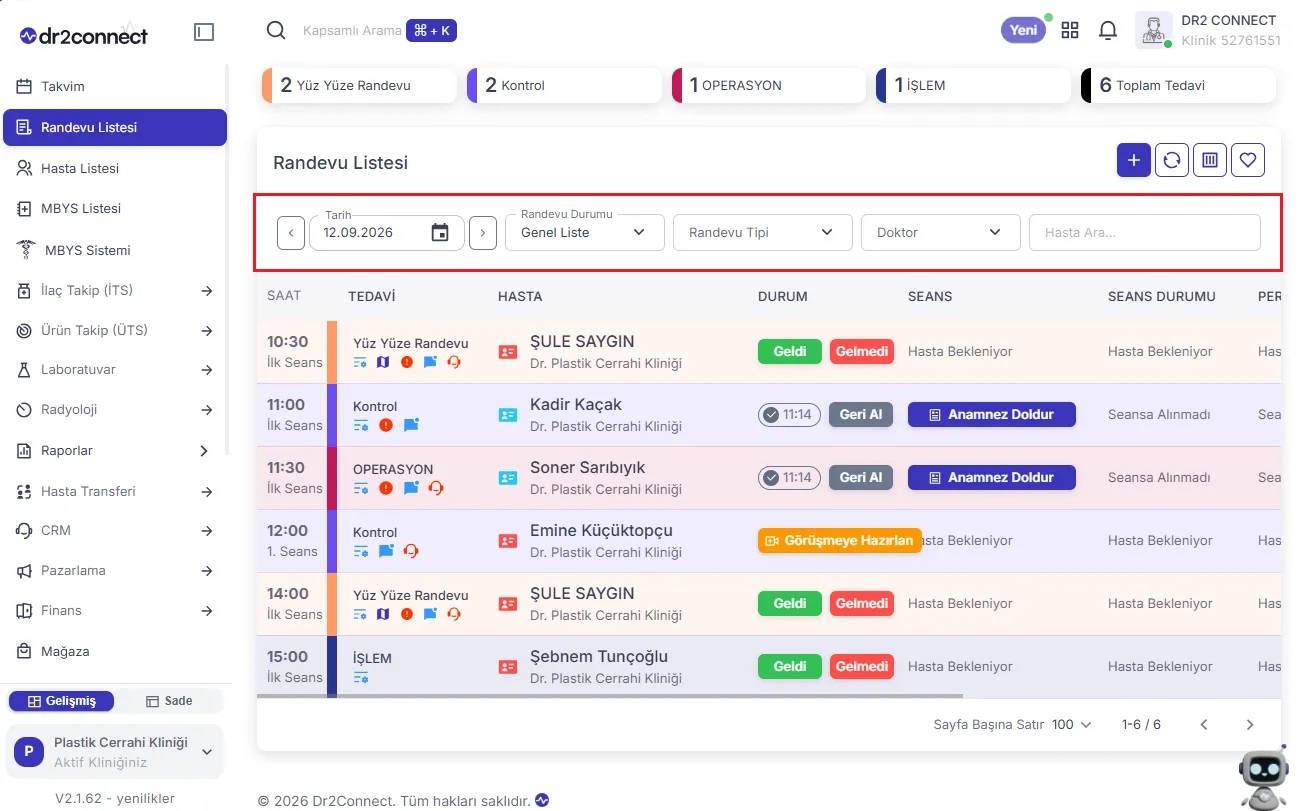Click the Hasta Ara search field
This screenshot has height=811, width=1301.
[x=1145, y=233]
